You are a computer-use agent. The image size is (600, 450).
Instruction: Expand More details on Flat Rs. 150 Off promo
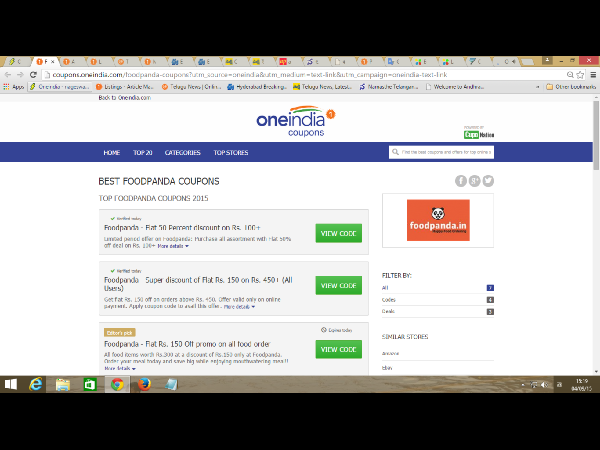tap(119, 369)
